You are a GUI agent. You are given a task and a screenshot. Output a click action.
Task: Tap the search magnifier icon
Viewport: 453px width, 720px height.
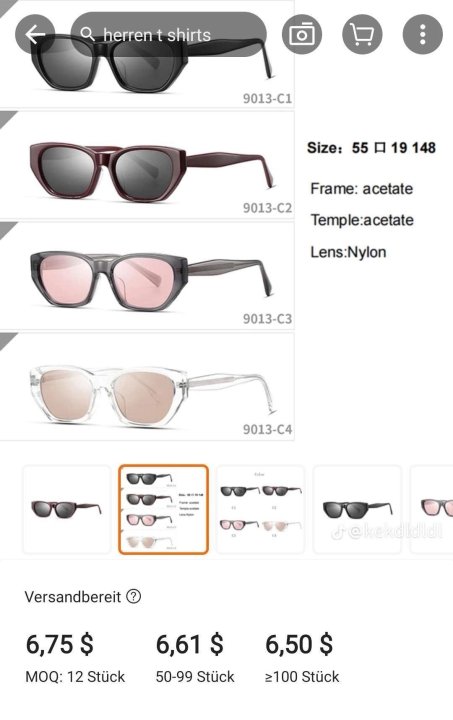point(87,34)
